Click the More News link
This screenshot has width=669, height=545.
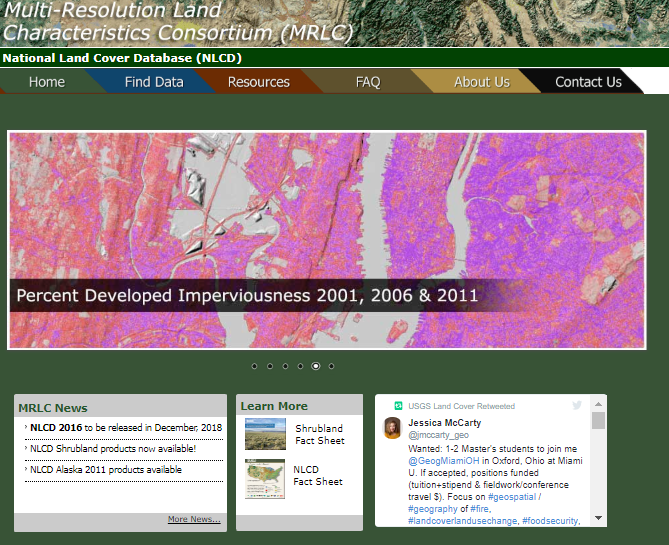pos(194,519)
